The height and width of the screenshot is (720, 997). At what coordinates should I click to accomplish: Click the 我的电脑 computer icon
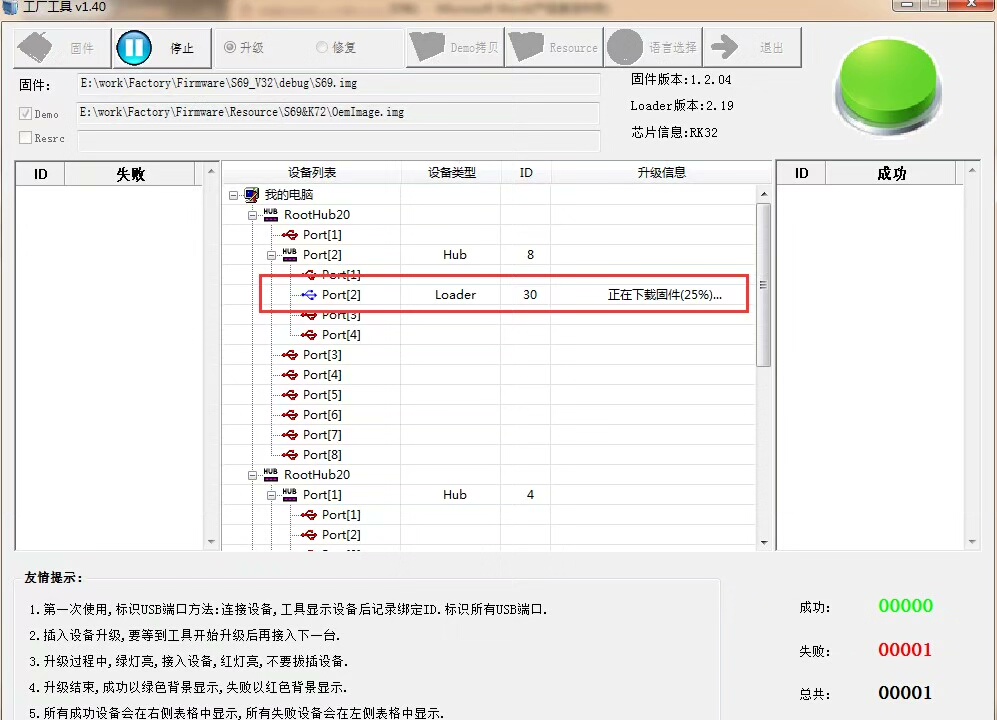252,195
